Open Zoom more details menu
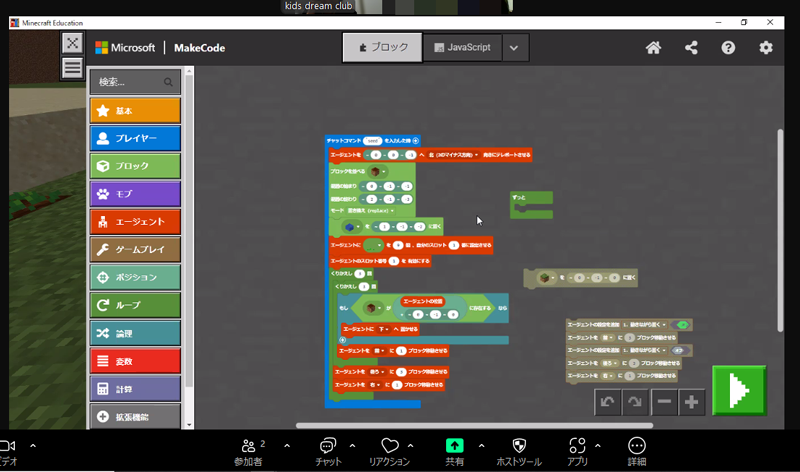 tap(637, 452)
